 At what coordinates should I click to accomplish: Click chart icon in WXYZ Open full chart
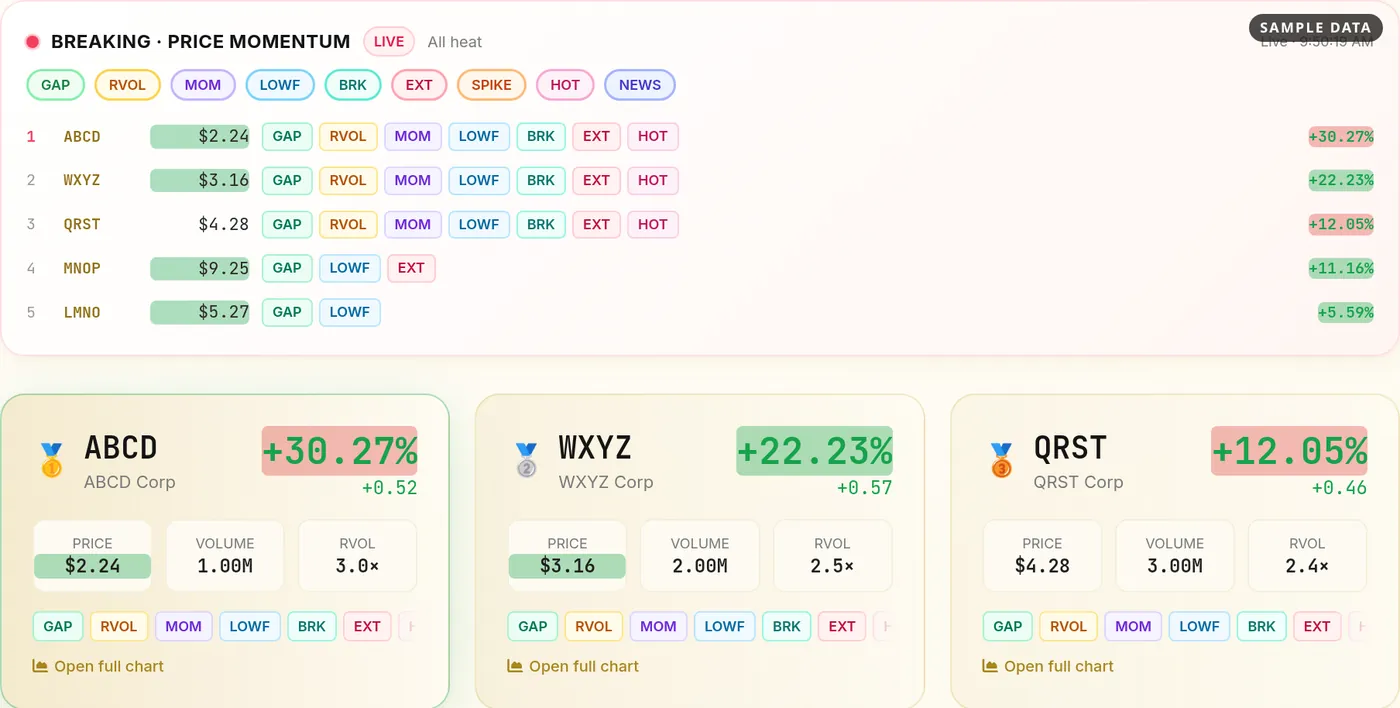coord(515,666)
